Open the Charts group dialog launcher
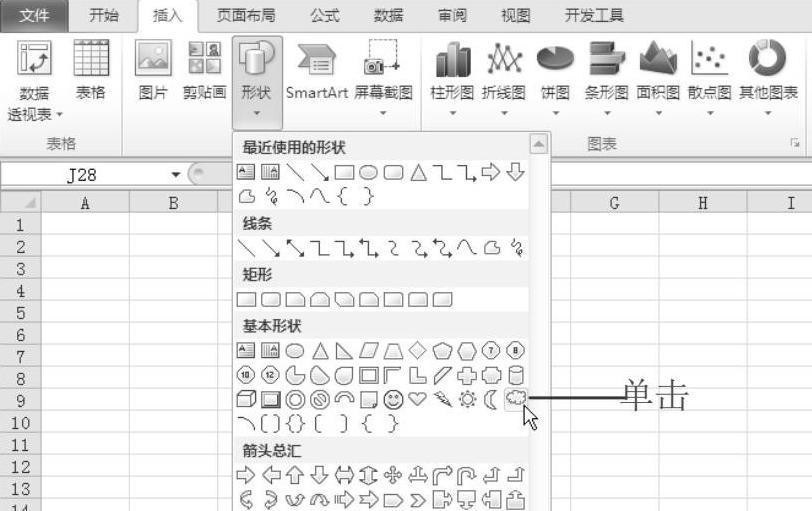Screen dimensions: 812x511 click(794, 142)
